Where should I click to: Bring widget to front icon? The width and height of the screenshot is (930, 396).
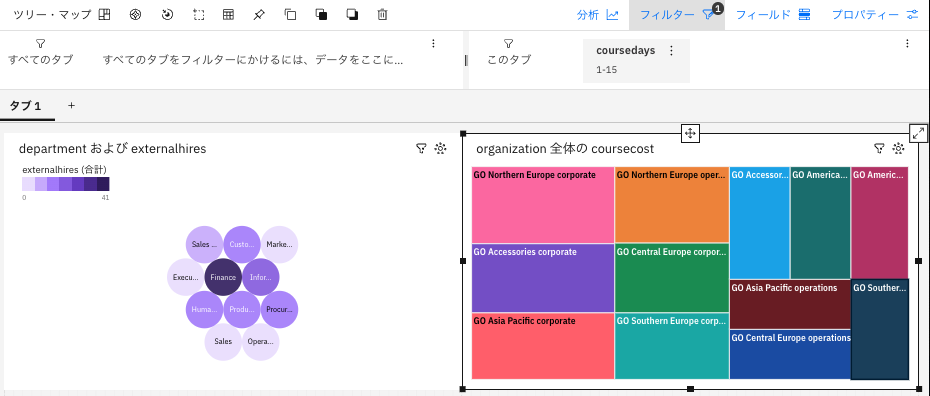click(321, 15)
